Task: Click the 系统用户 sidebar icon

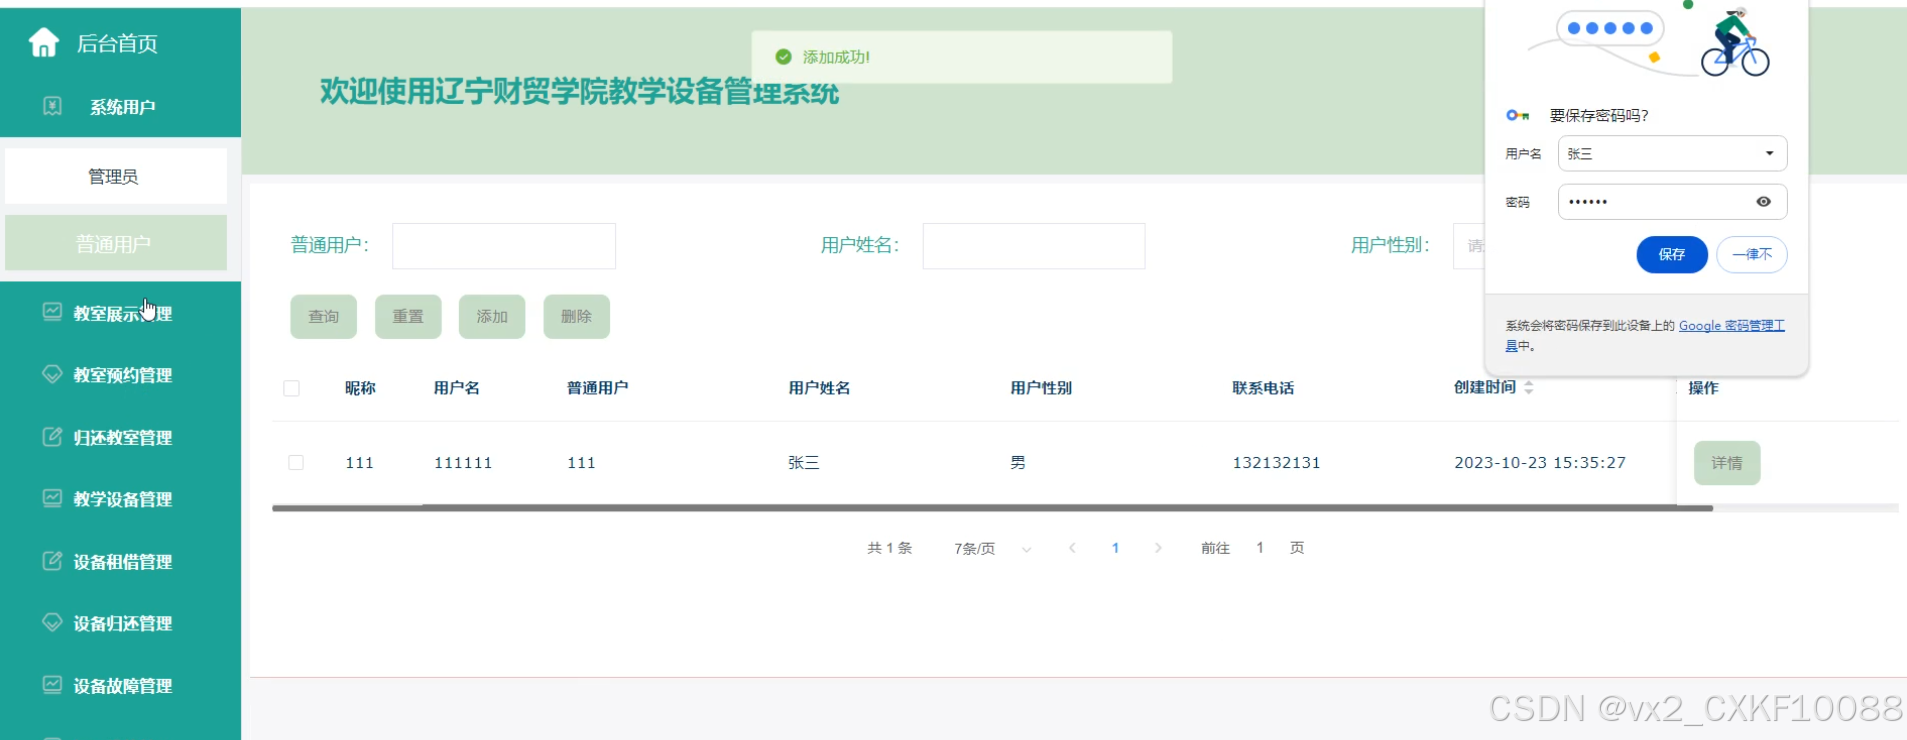Action: pos(53,106)
